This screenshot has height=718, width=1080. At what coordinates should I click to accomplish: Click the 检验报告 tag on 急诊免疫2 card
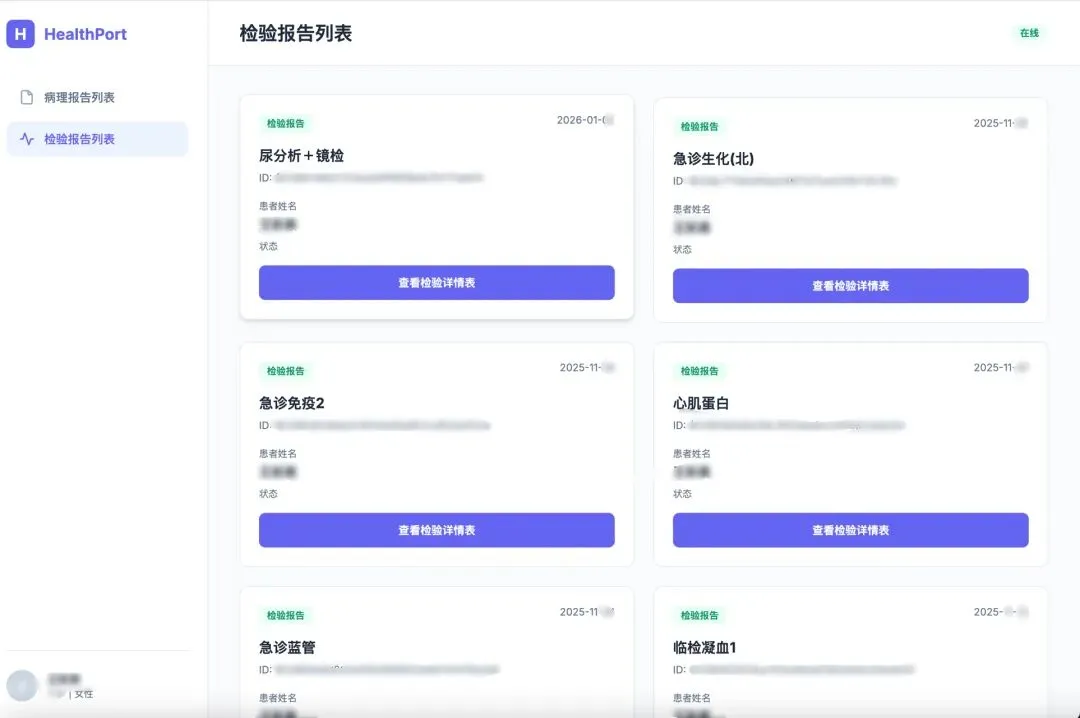pos(285,371)
